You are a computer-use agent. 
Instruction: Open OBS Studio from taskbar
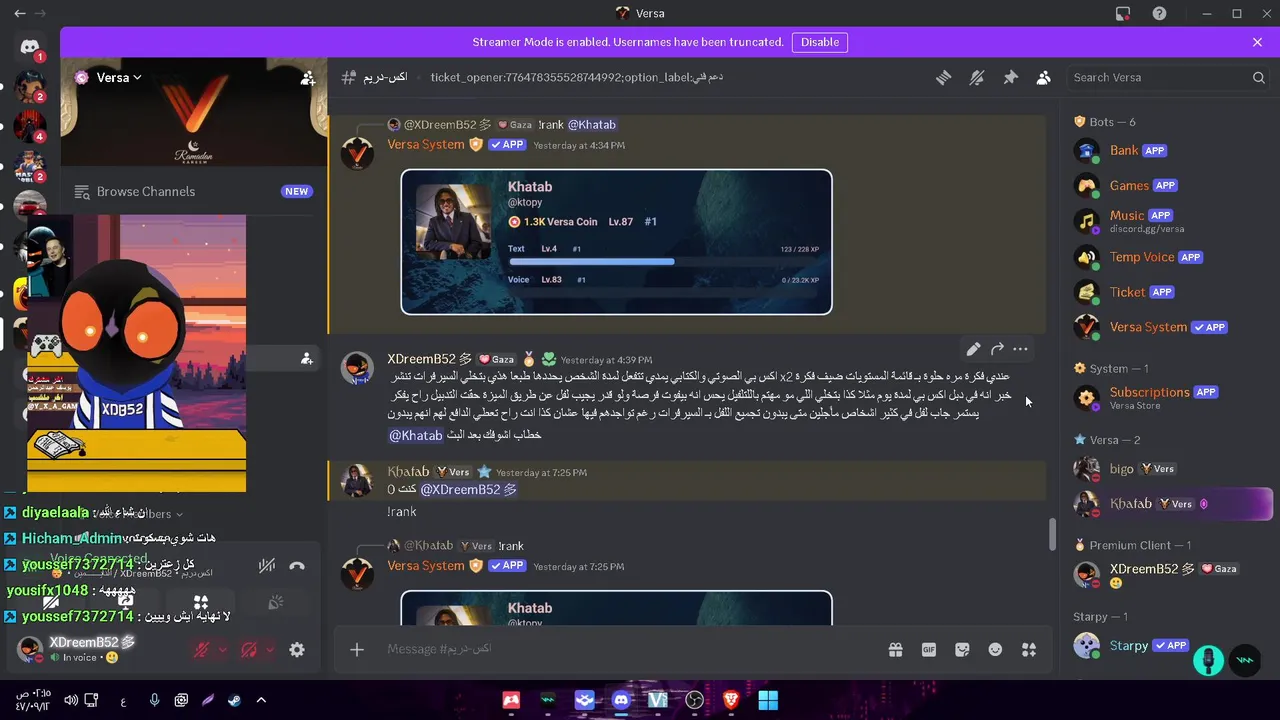(694, 700)
